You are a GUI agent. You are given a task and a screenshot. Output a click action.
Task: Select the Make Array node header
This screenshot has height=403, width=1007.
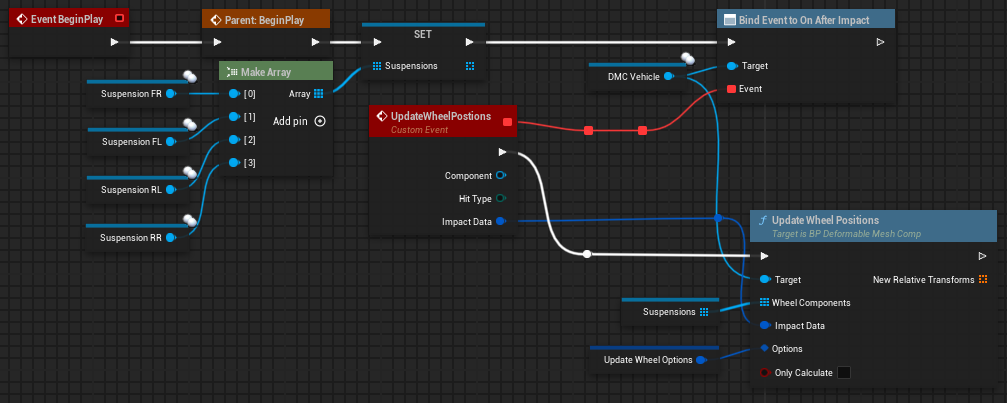(274, 72)
